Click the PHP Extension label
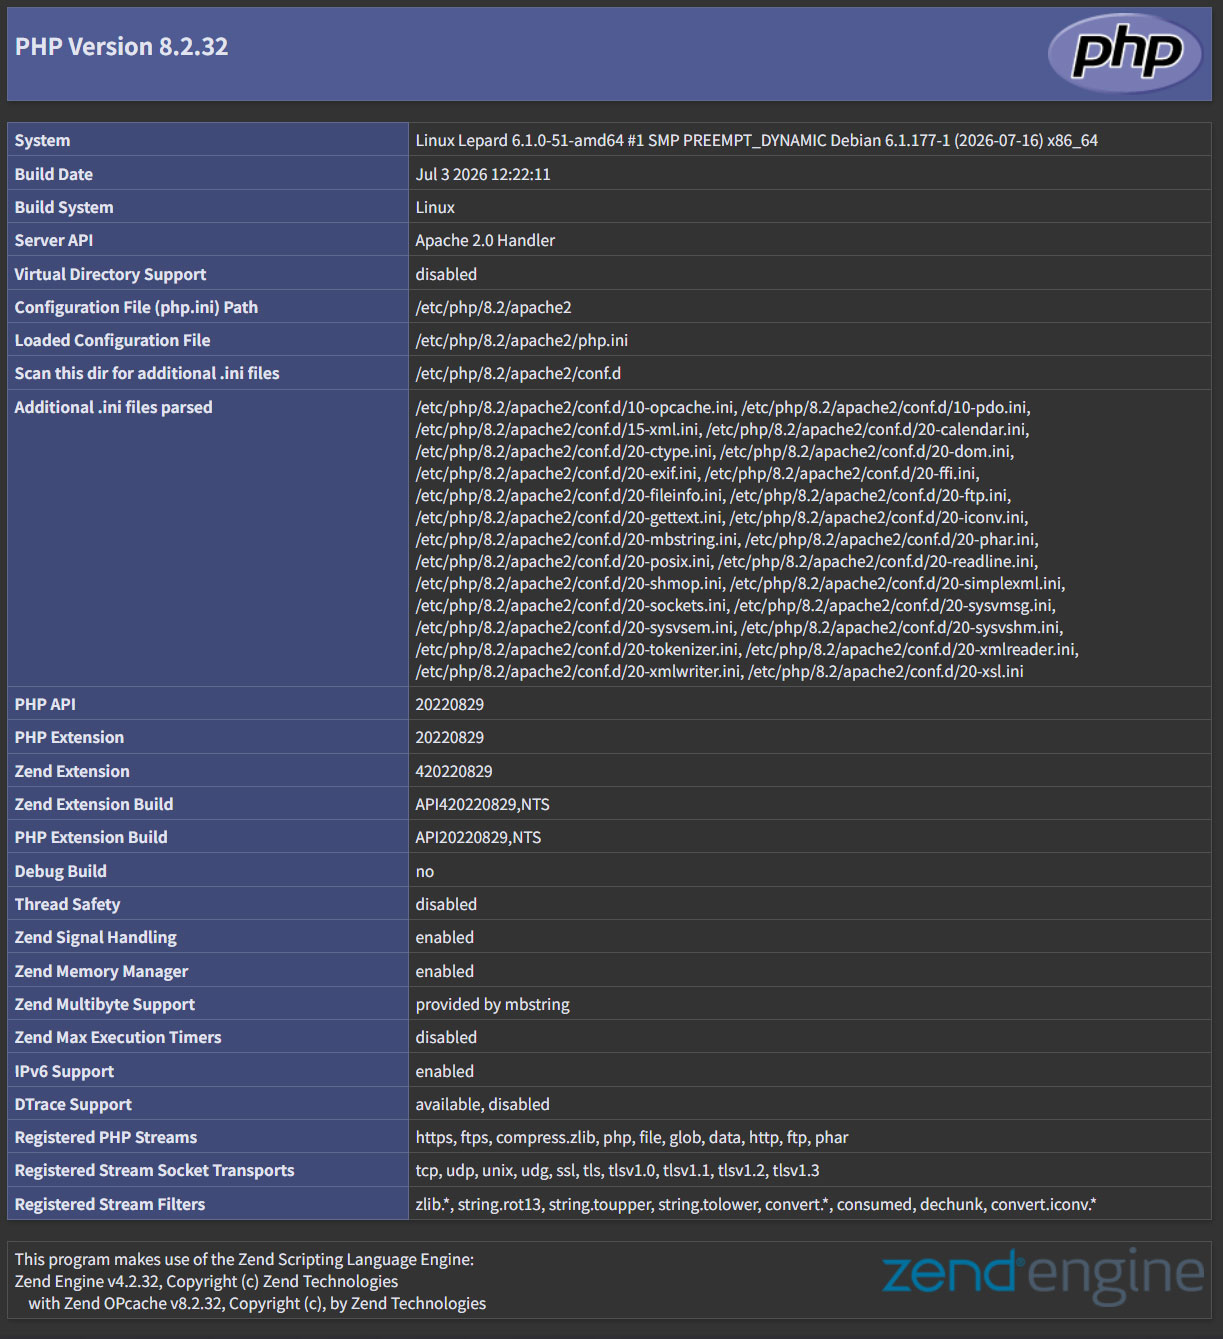This screenshot has height=1339, width=1223. pos(69,737)
